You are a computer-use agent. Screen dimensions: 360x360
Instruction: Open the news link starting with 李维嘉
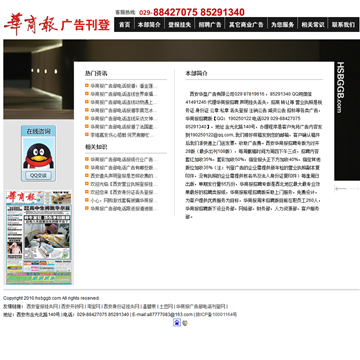click(122, 135)
